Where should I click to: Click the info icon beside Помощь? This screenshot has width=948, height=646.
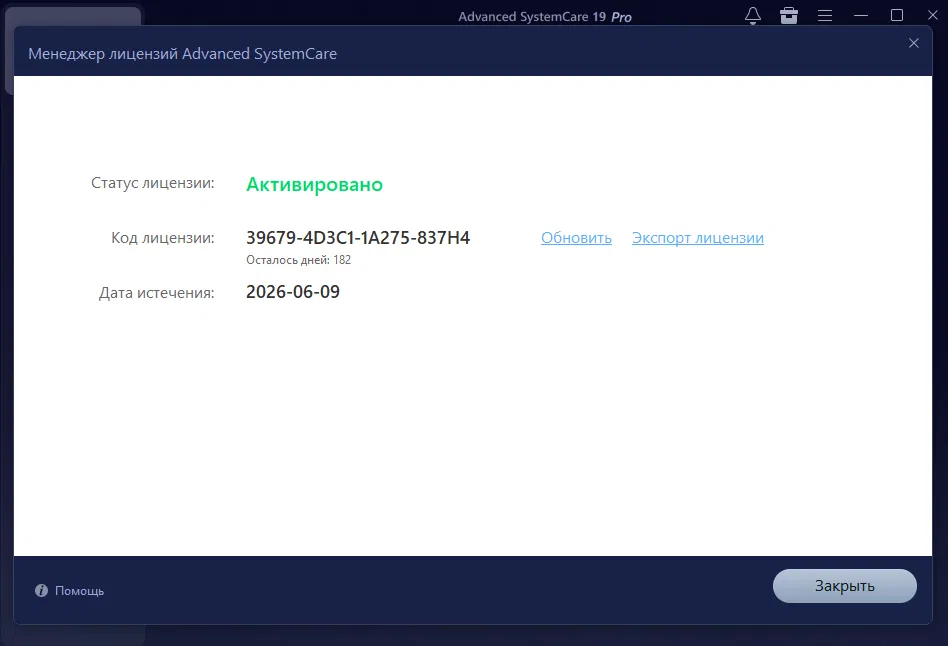tap(40, 590)
